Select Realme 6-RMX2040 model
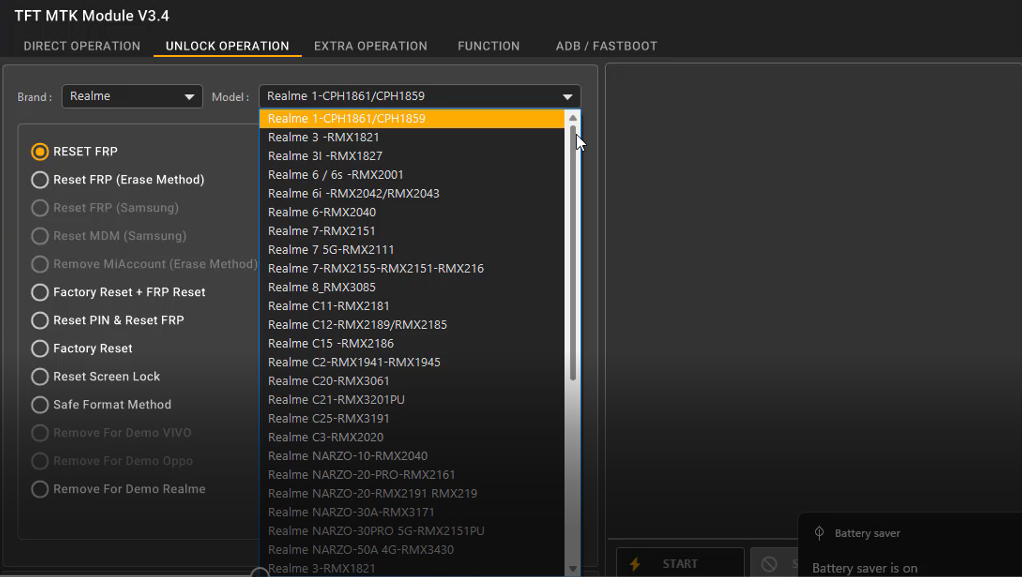 click(412, 213)
